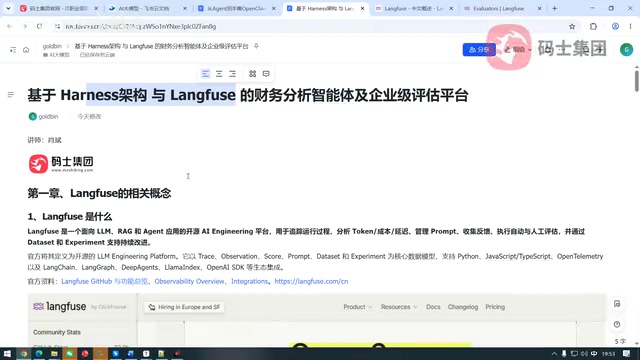
Task: Show hidden system tray icons
Action: tap(554, 354)
